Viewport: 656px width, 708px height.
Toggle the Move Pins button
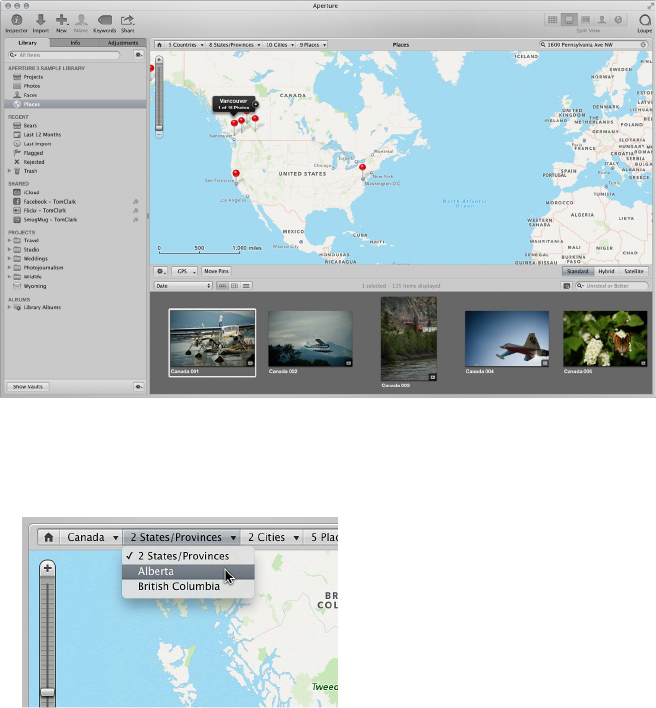[x=216, y=271]
